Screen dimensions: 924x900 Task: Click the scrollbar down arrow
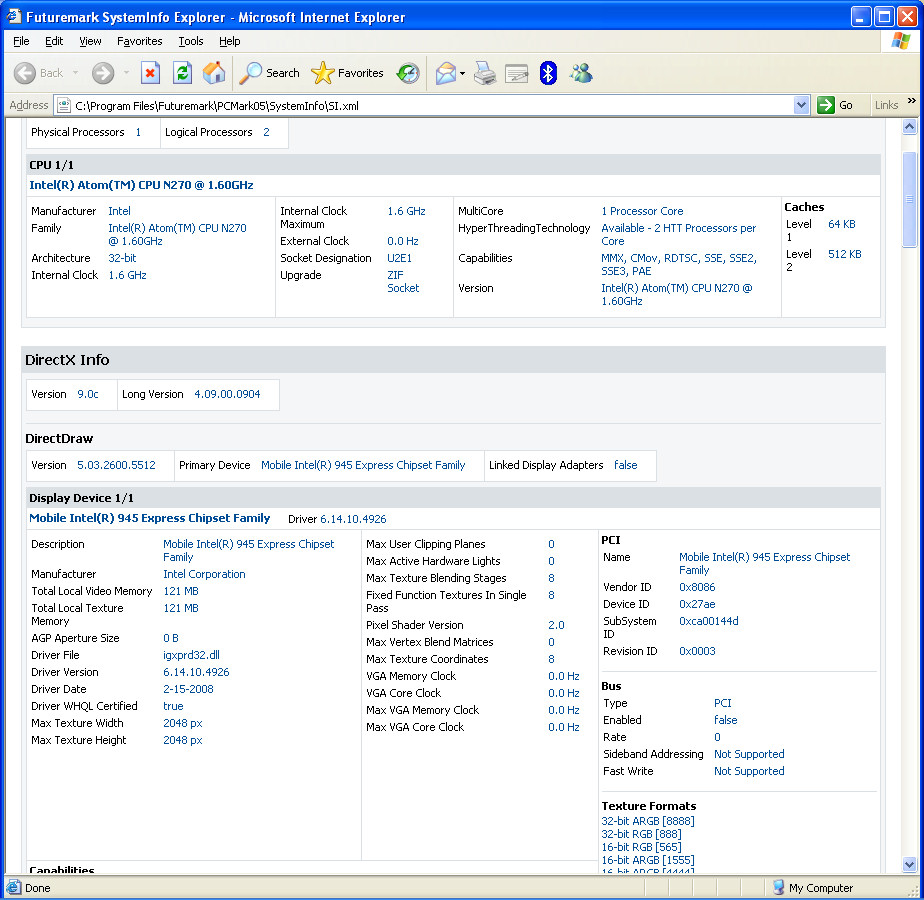click(x=909, y=865)
